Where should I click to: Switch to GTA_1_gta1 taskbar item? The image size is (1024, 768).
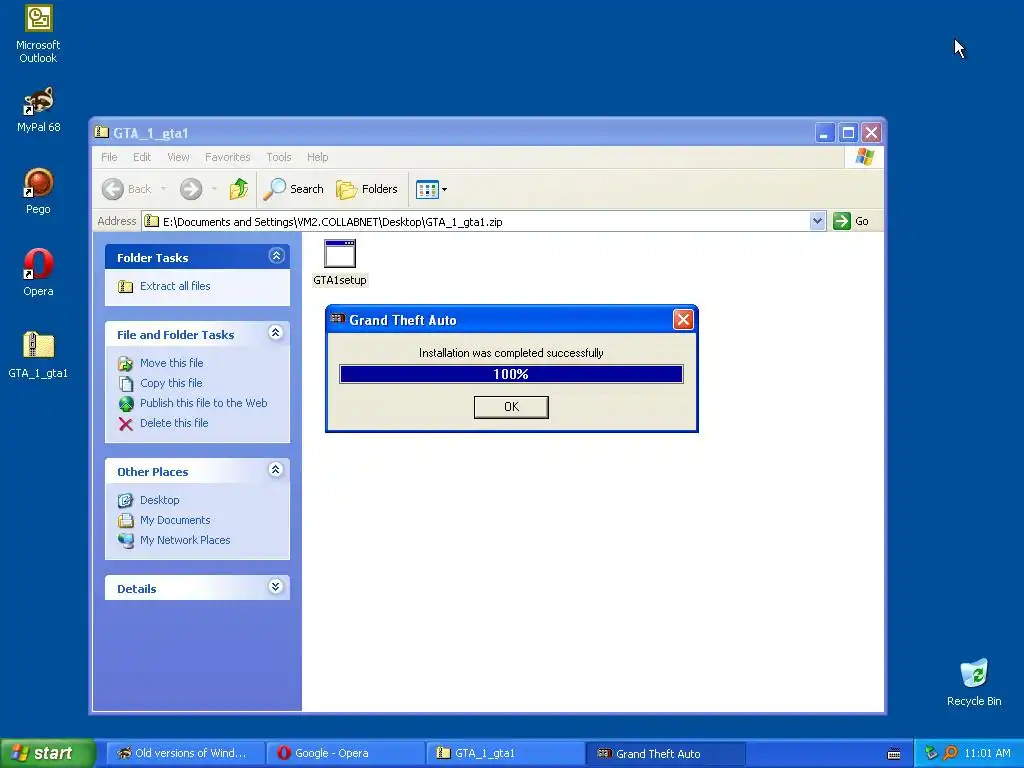505,754
